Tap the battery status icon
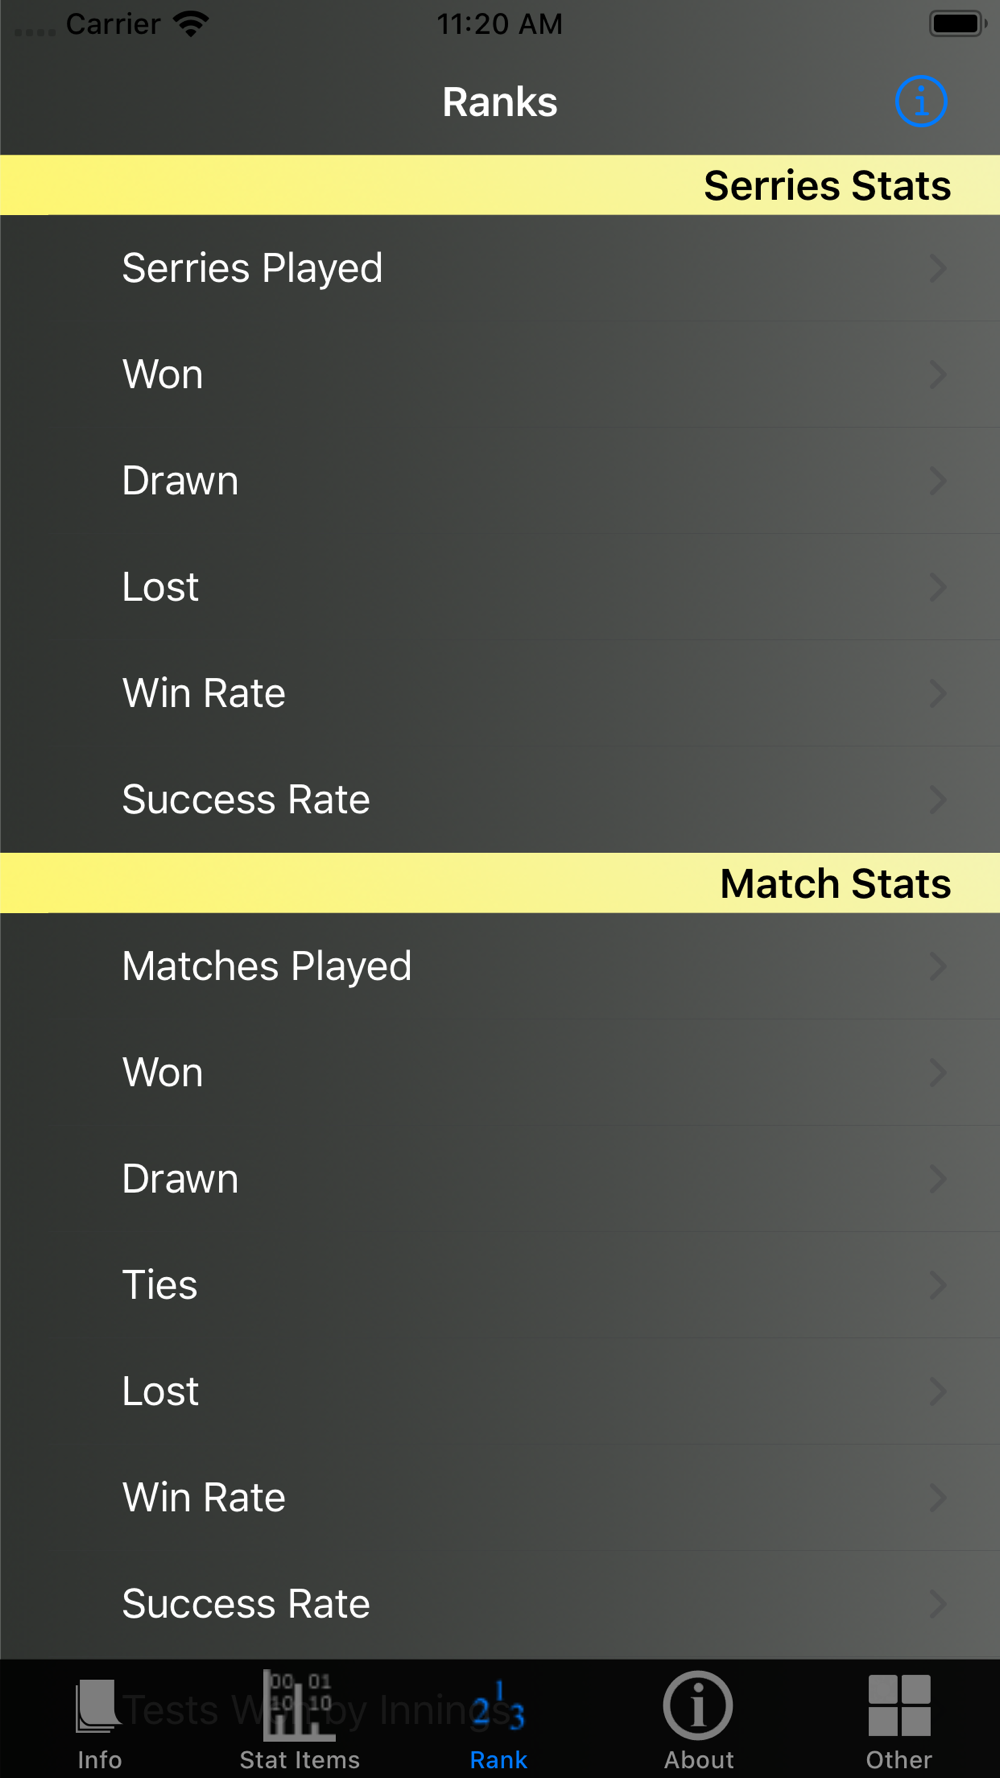The height and width of the screenshot is (1778, 1000). point(957,23)
